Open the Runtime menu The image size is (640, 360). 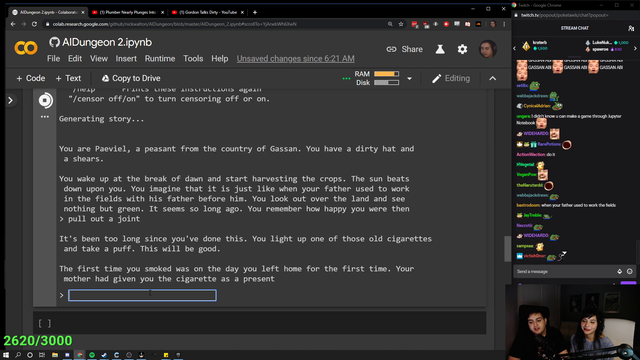pyautogui.click(x=160, y=59)
